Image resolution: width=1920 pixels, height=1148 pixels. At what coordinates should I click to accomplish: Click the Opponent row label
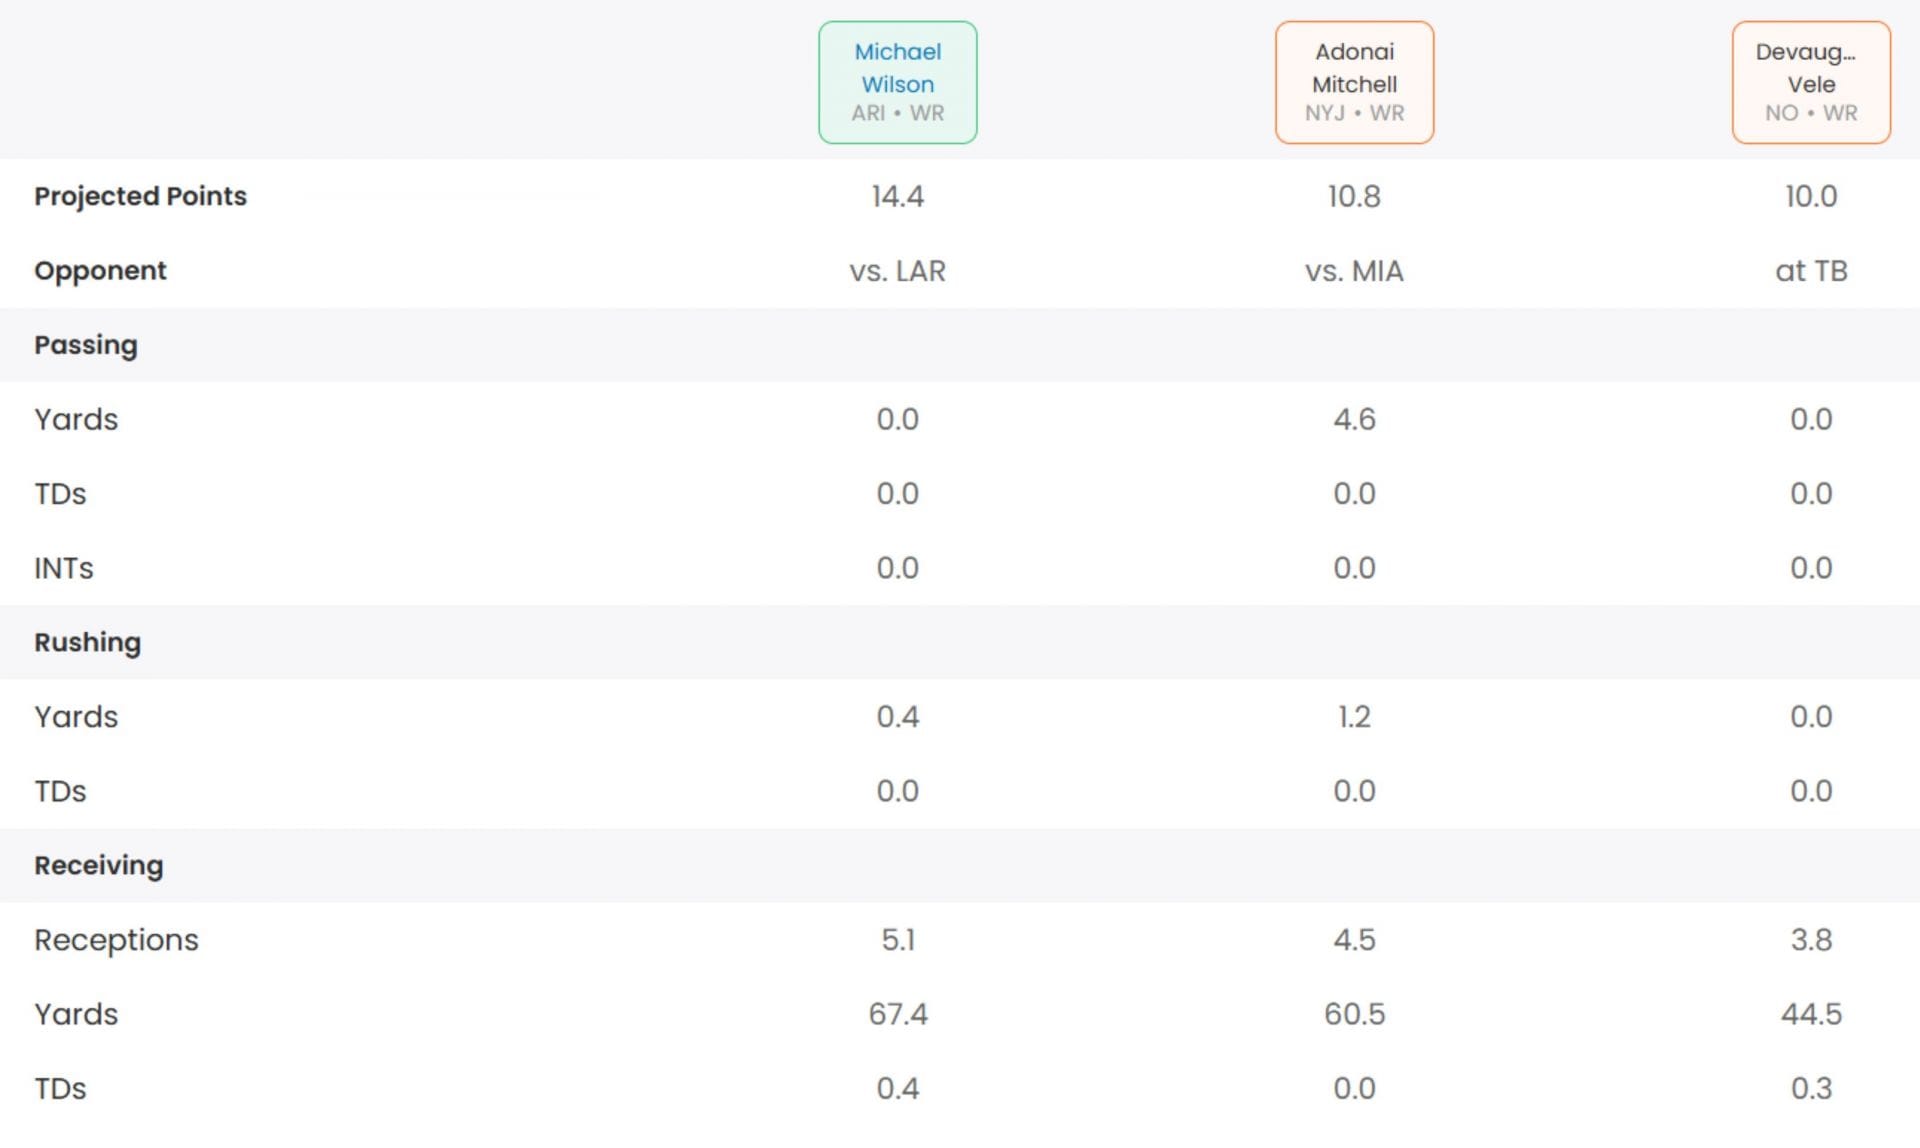click(x=100, y=271)
